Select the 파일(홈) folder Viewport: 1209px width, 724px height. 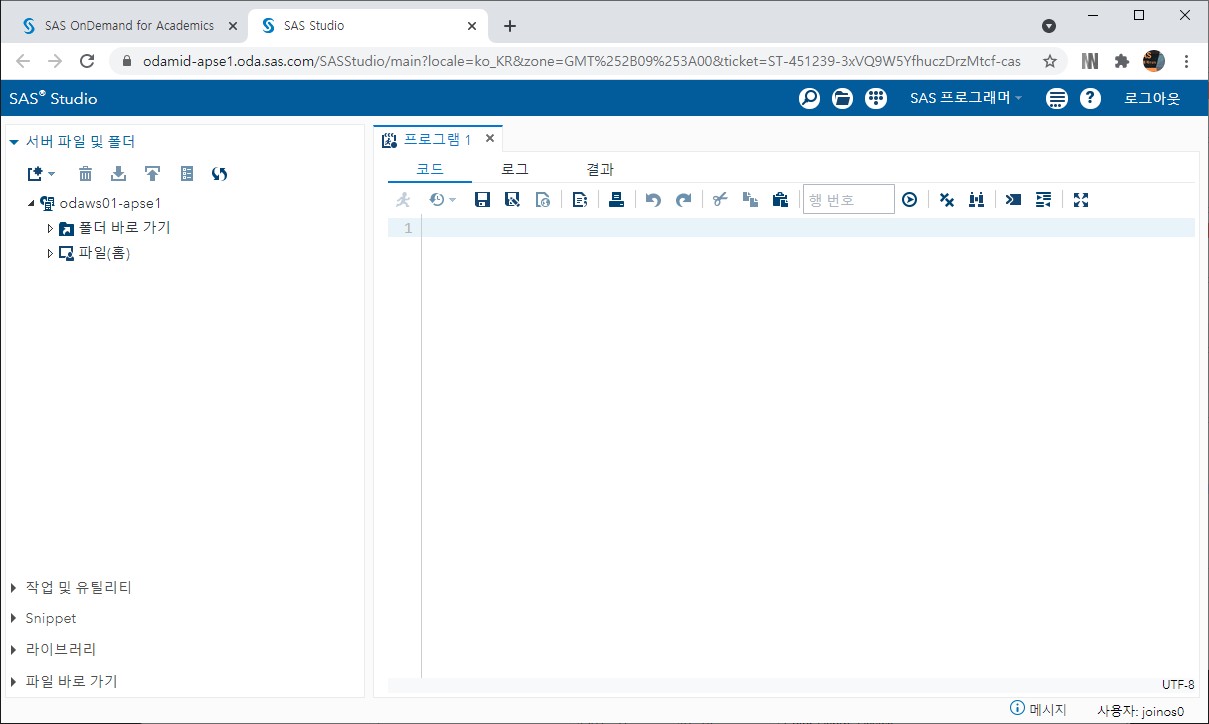(104, 254)
